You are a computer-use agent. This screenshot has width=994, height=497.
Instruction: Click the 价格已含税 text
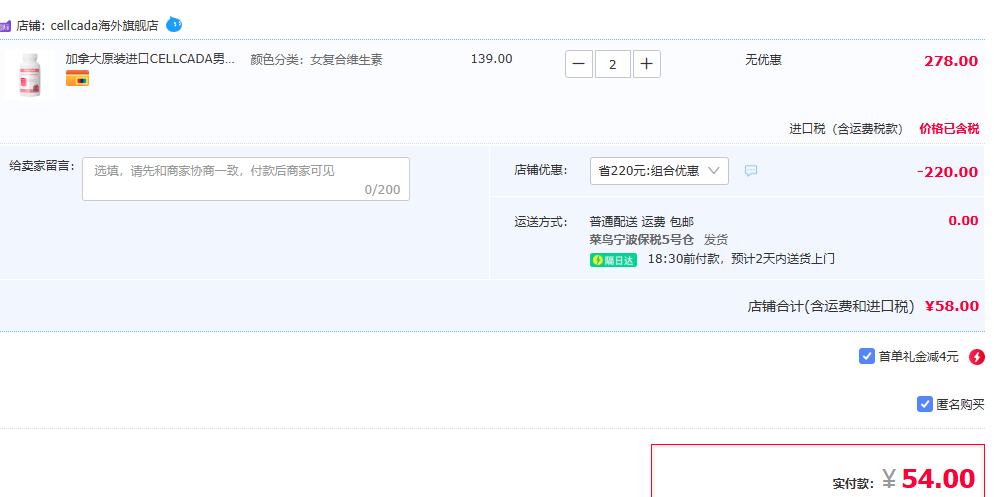point(949,129)
